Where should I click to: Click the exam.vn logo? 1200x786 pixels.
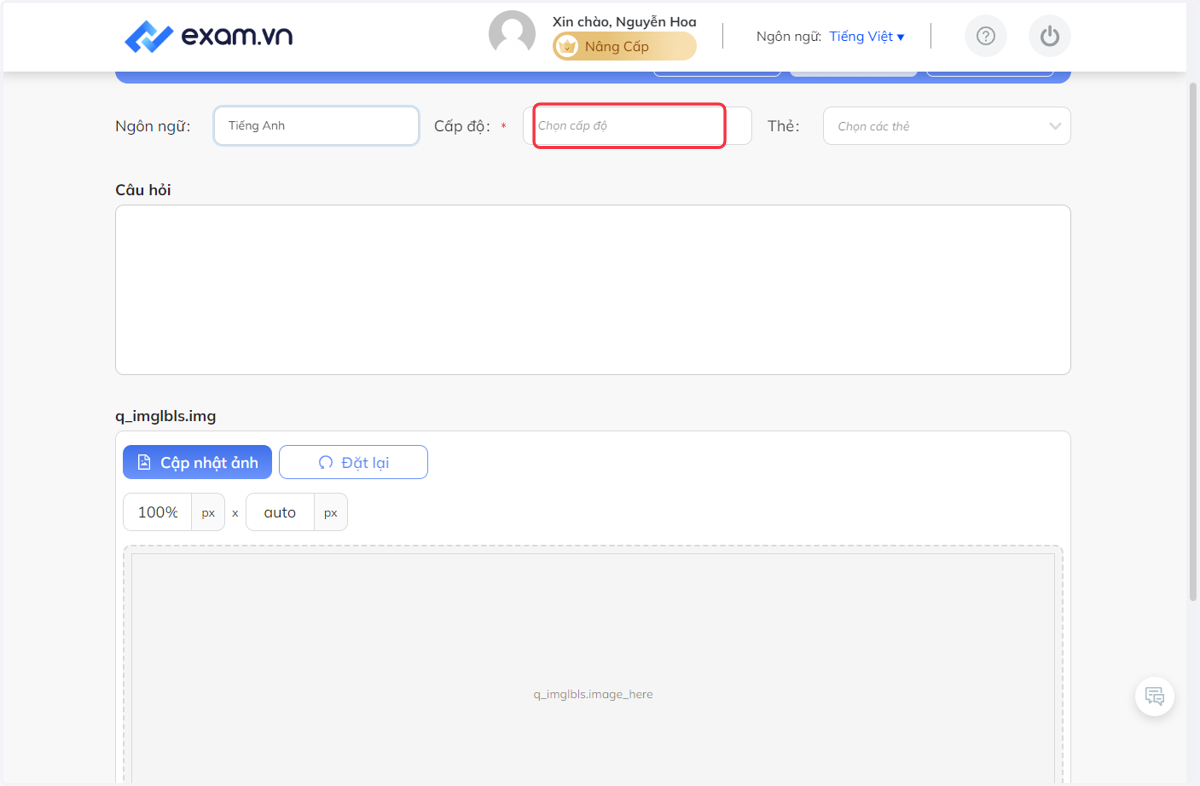[x=208, y=37]
